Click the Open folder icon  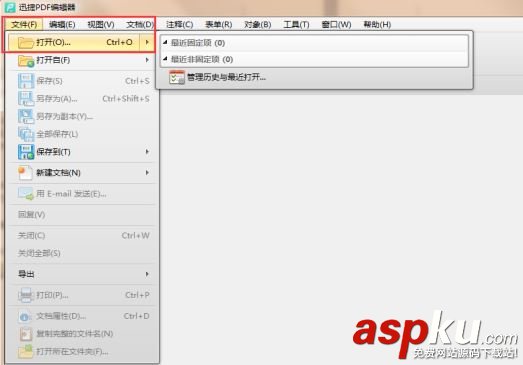coord(26,43)
